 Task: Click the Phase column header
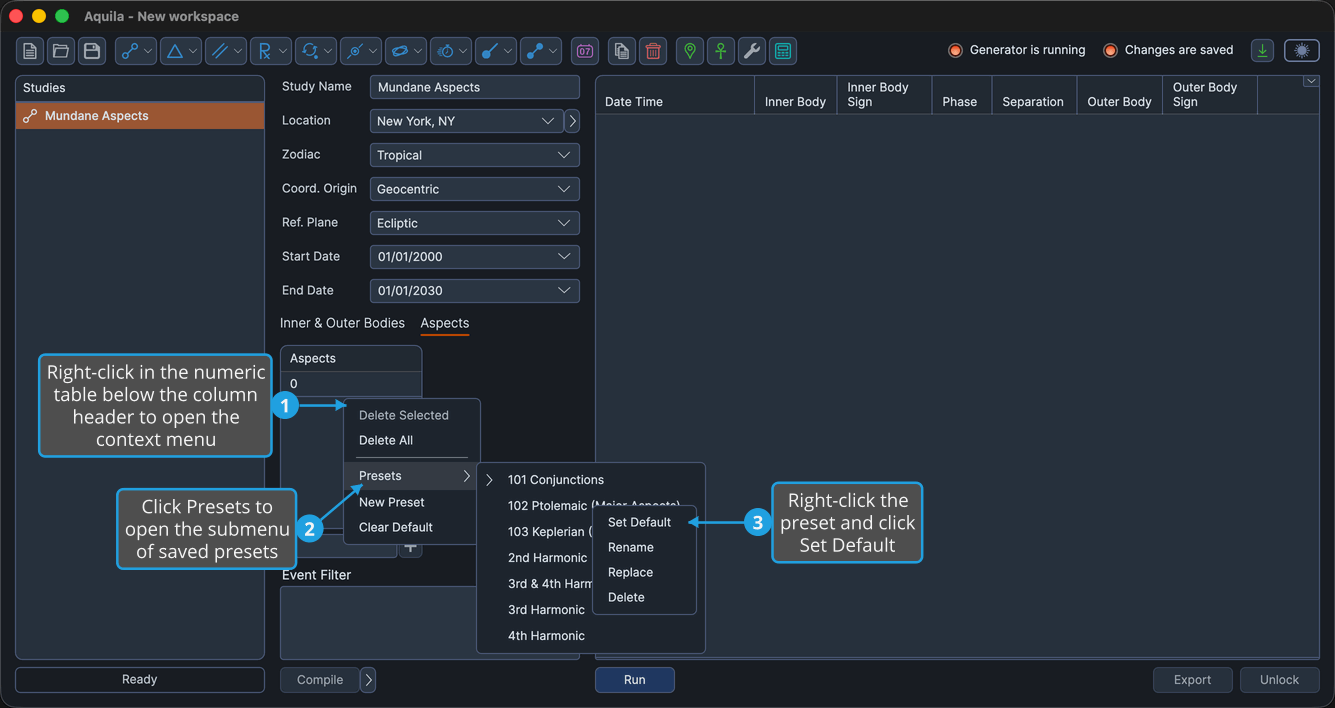point(960,95)
